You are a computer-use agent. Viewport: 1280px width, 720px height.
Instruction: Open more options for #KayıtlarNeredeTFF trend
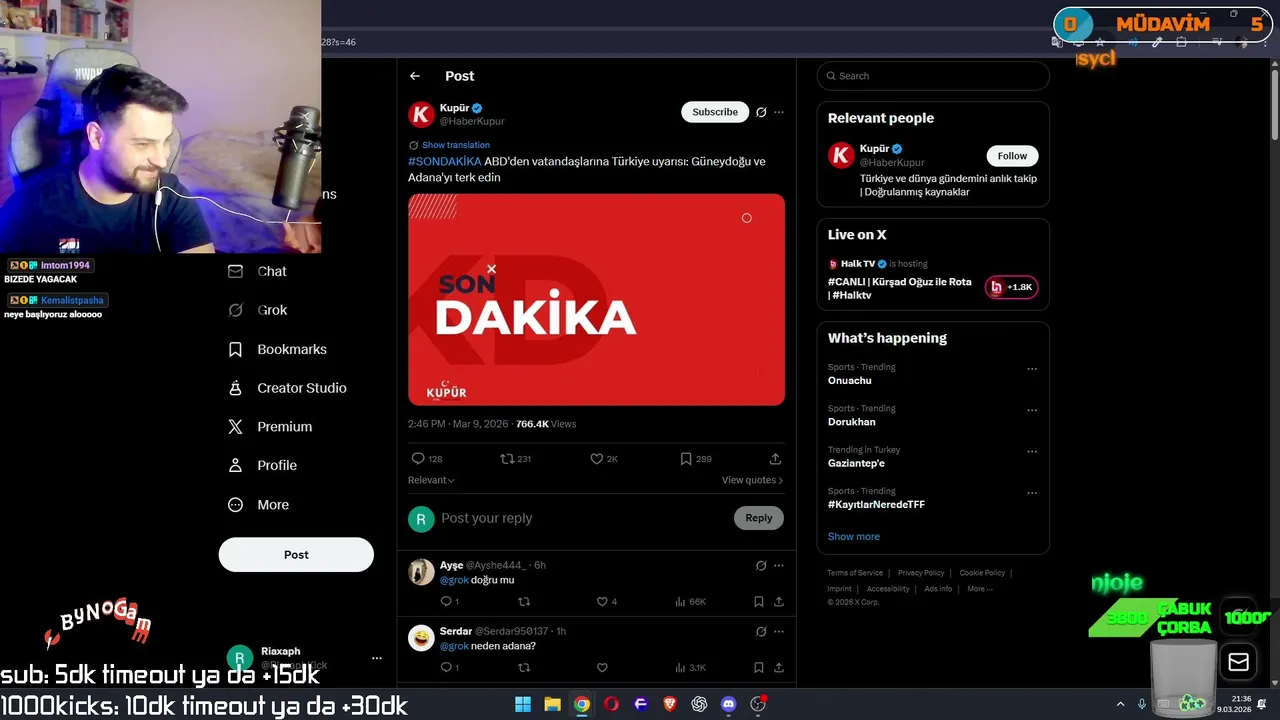click(1032, 493)
